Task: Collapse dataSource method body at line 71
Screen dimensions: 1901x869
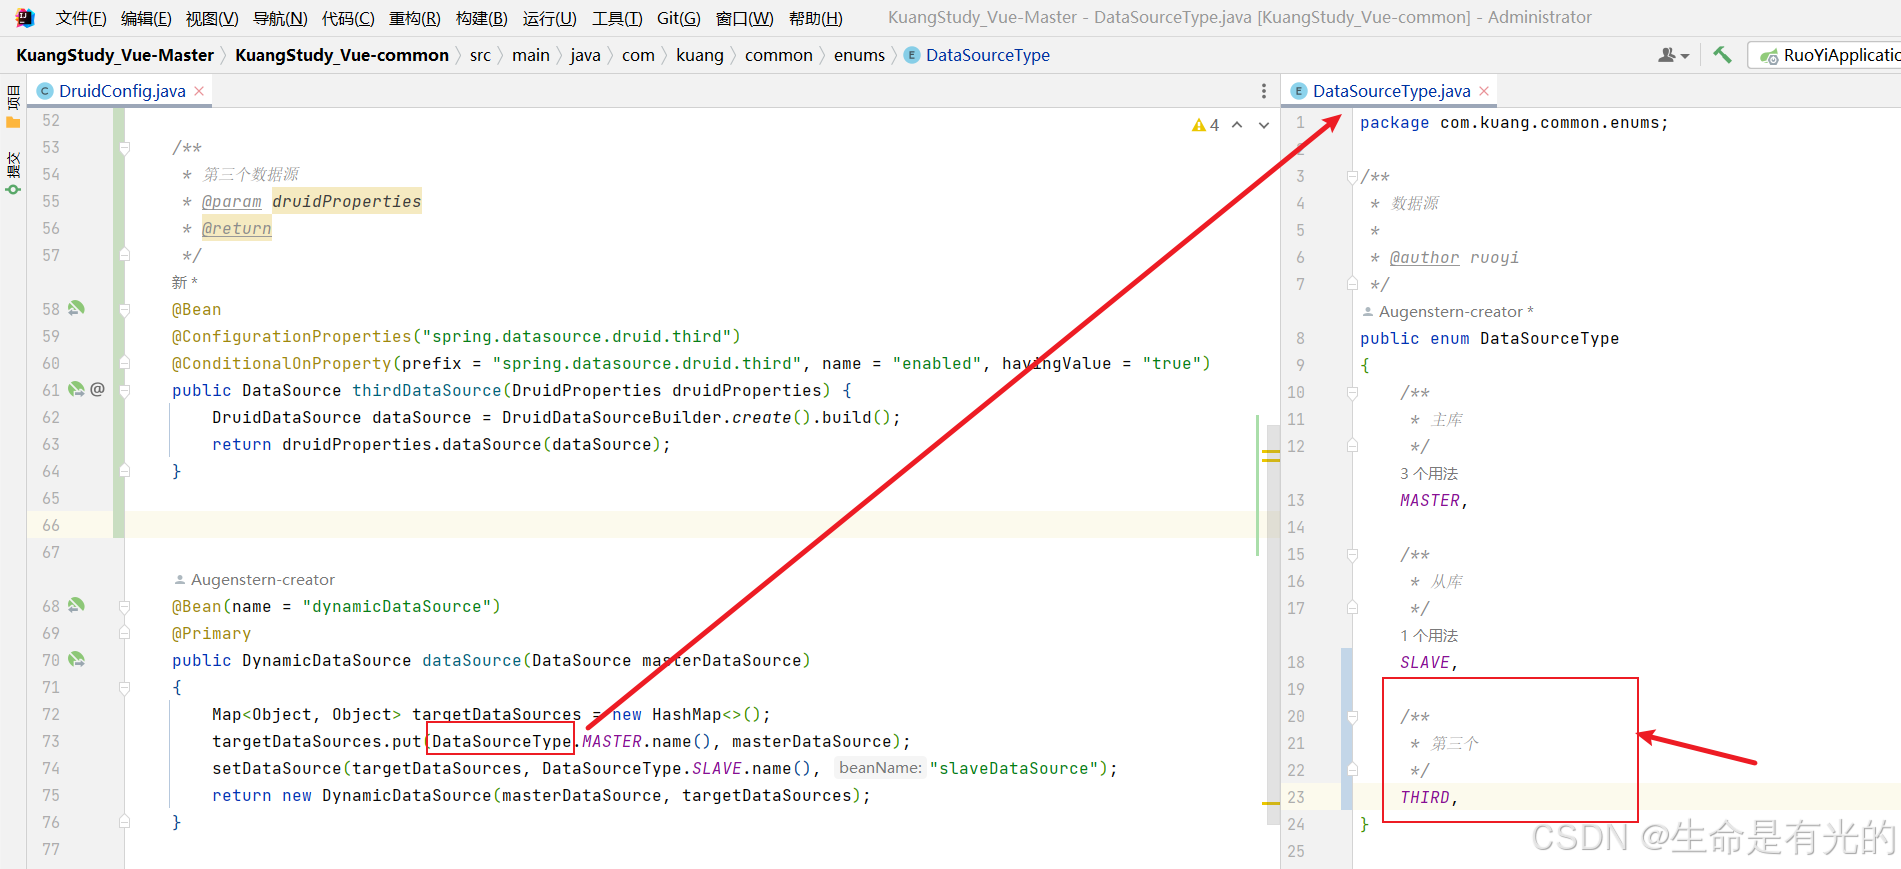Action: tap(125, 687)
